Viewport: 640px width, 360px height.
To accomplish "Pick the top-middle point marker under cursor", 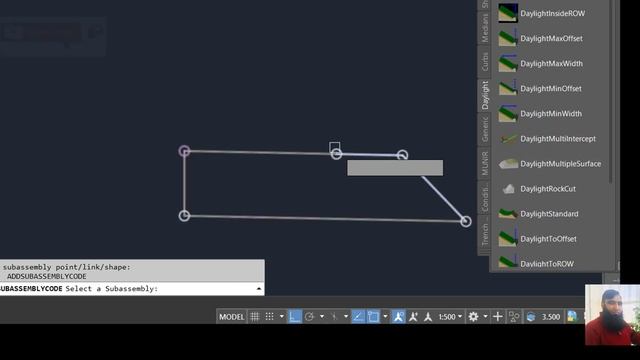I will pos(336,154).
